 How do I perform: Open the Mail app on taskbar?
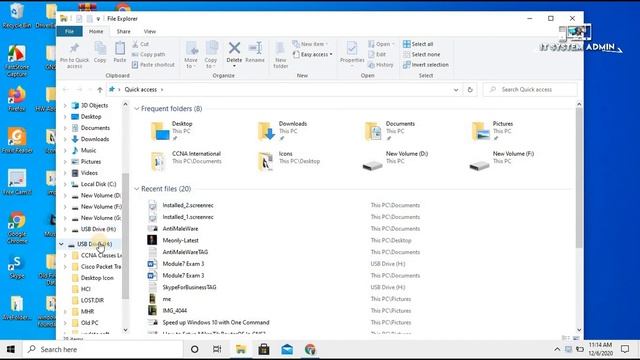(287, 349)
